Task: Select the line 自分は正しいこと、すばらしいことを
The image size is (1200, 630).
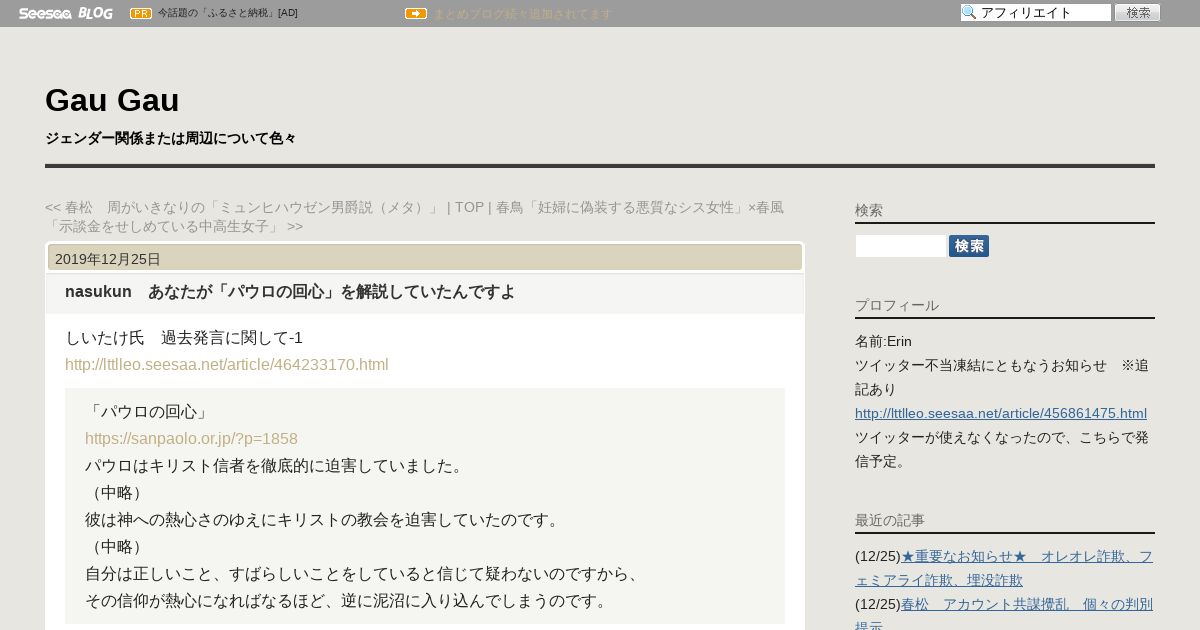Action: [x=365, y=573]
